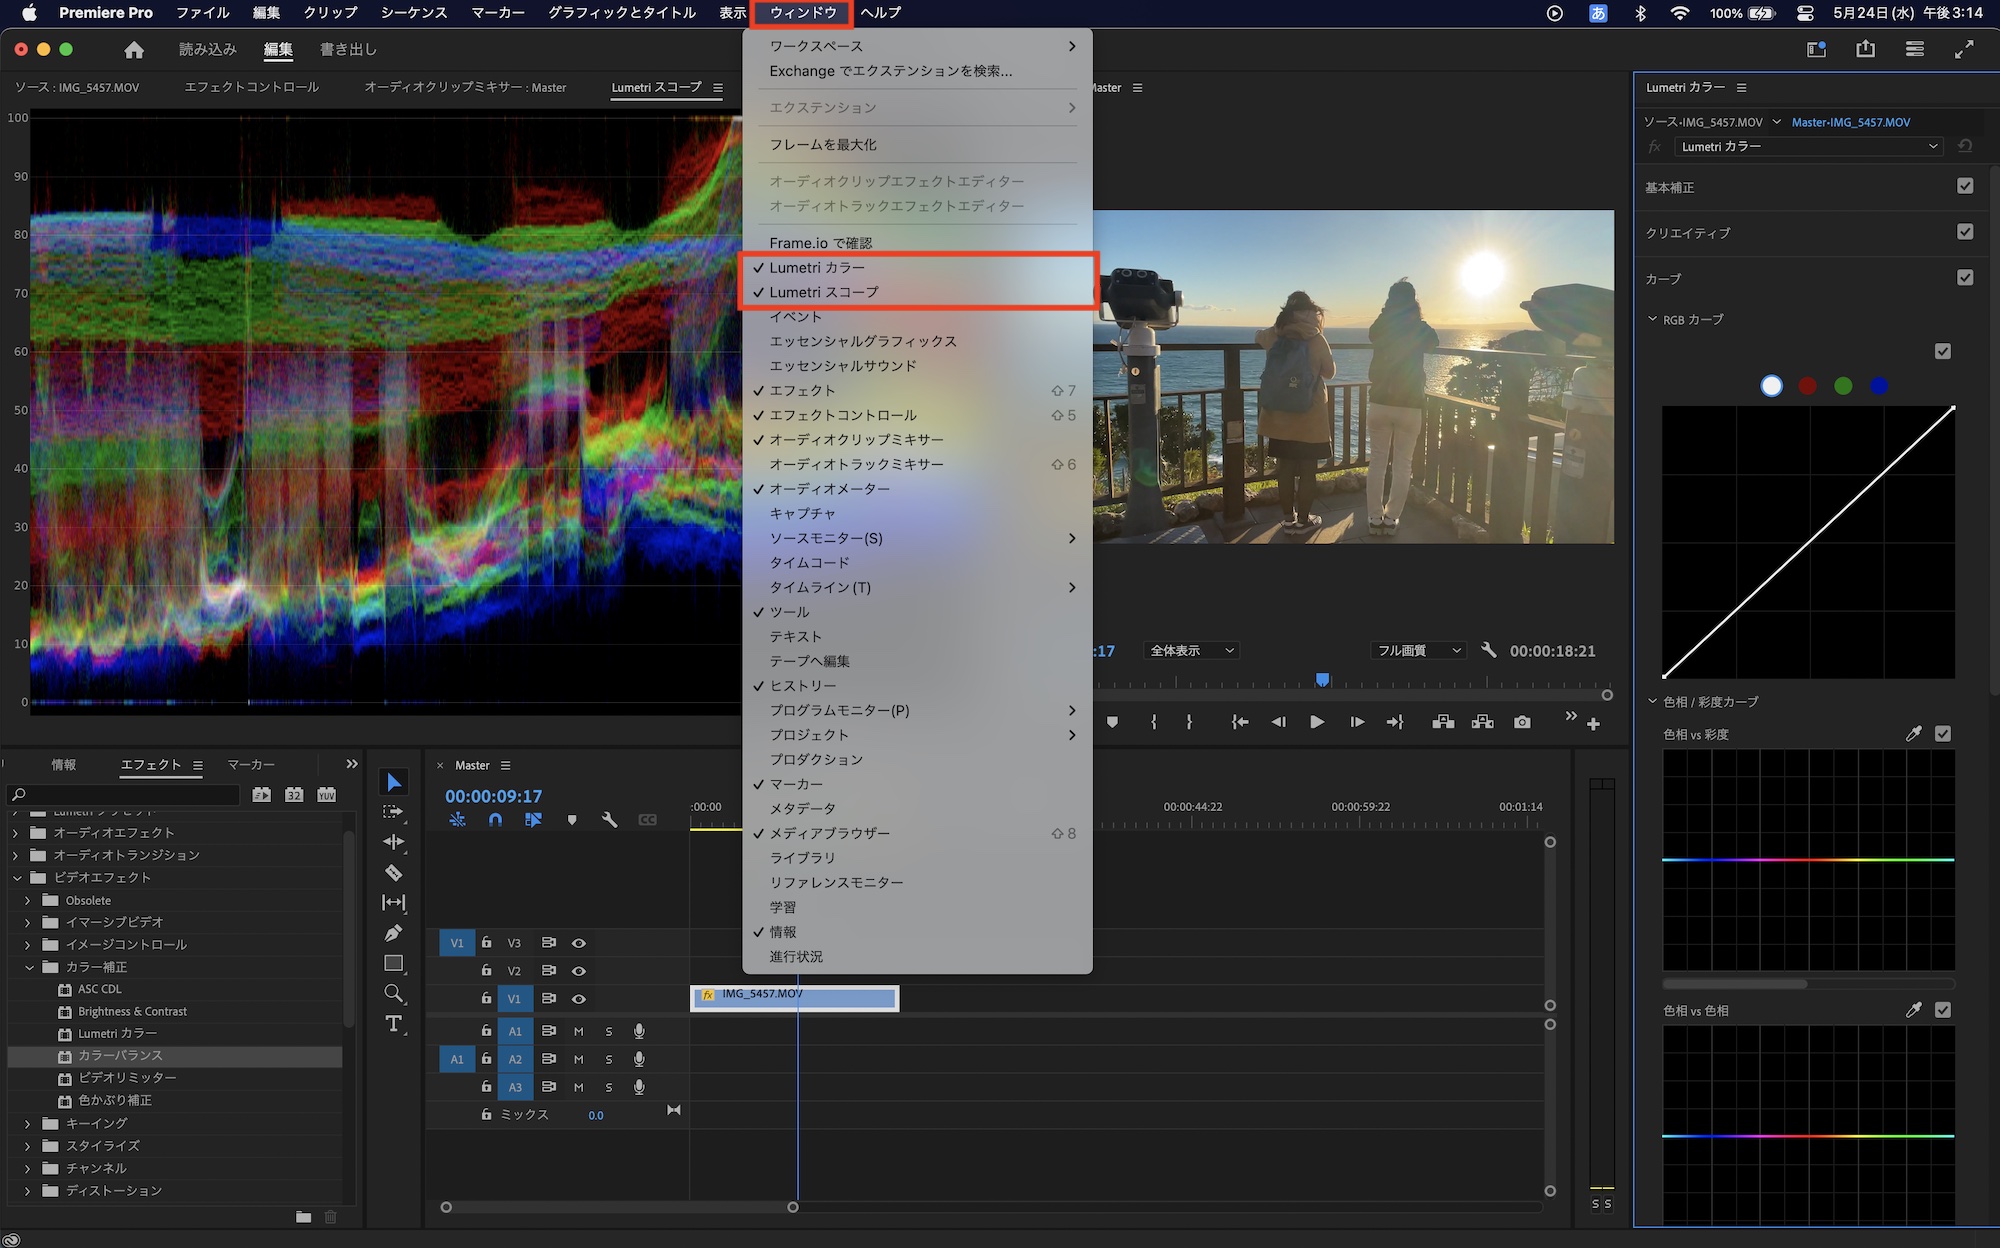The image size is (2000, 1248).
Task: Hide the V1 track with its eye toggle
Action: pyautogui.click(x=579, y=999)
